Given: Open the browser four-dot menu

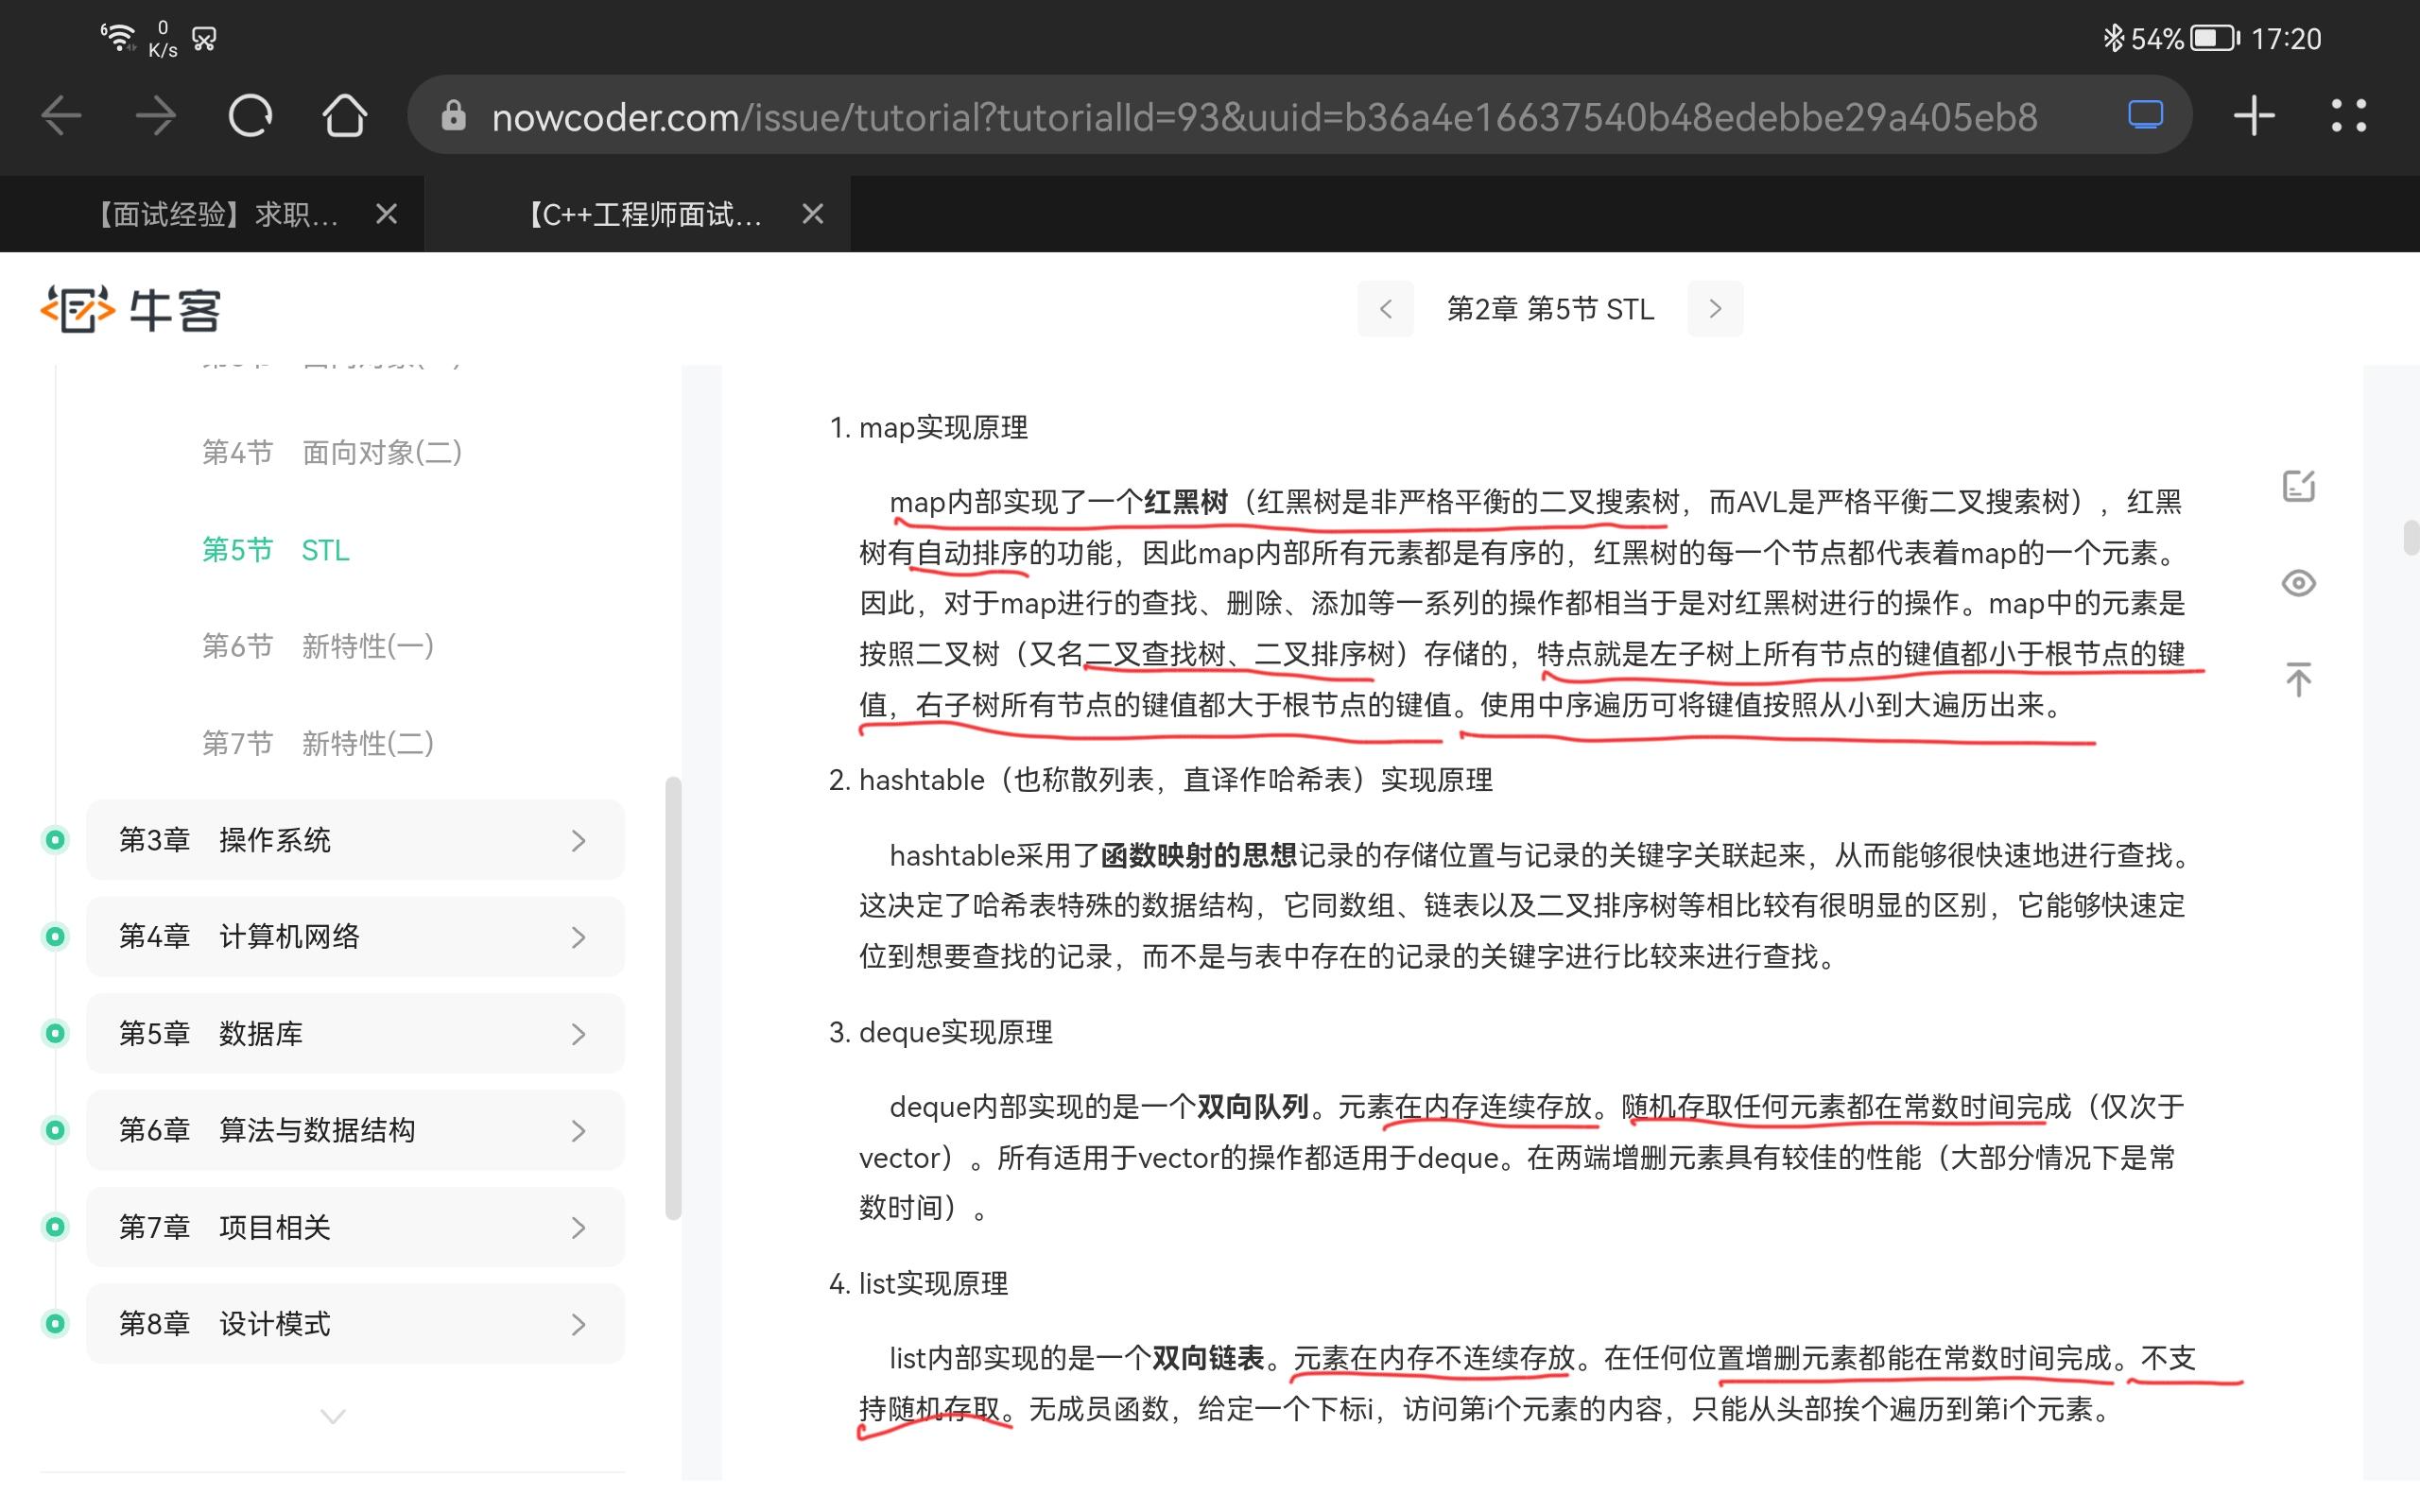Looking at the screenshot, I should (x=2348, y=116).
